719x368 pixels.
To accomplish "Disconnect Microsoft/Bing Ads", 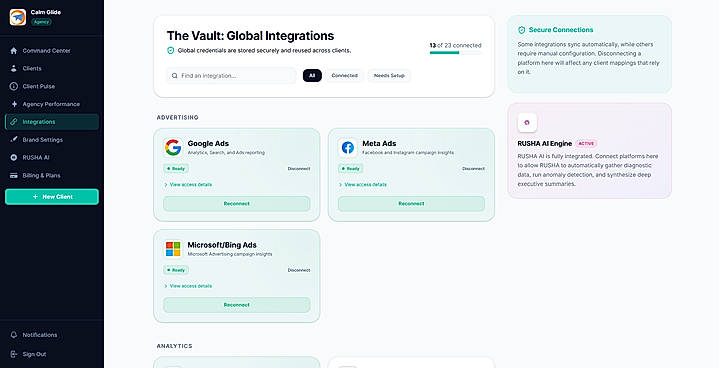I will tap(299, 270).
